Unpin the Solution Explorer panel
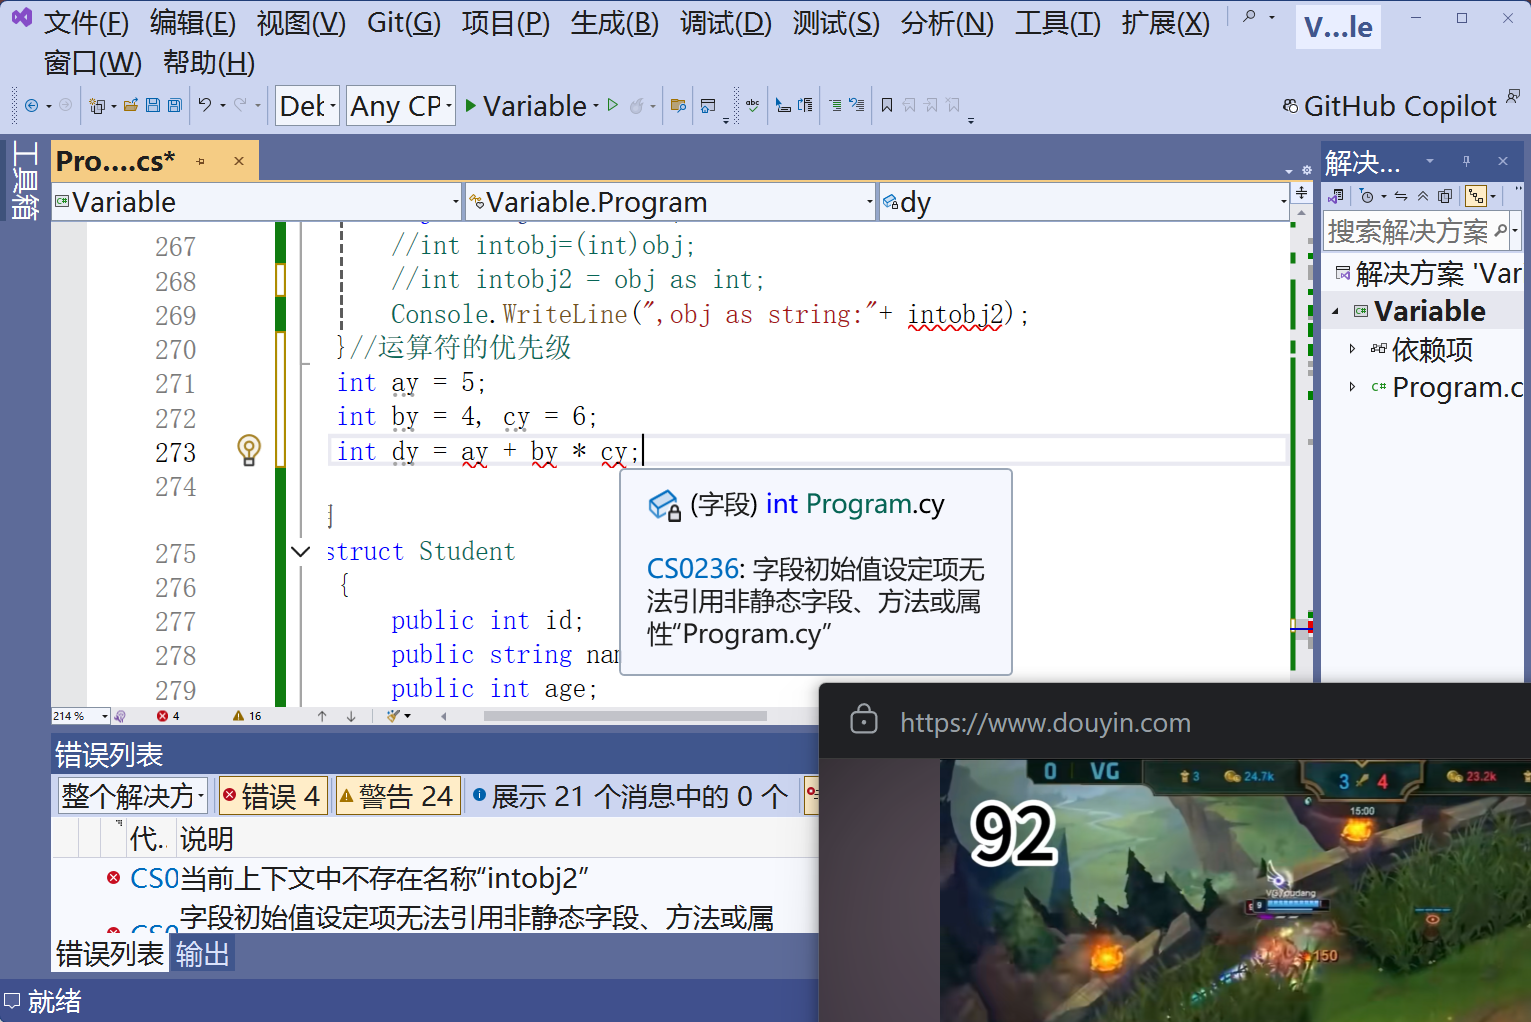This screenshot has width=1531, height=1022. tap(1466, 161)
